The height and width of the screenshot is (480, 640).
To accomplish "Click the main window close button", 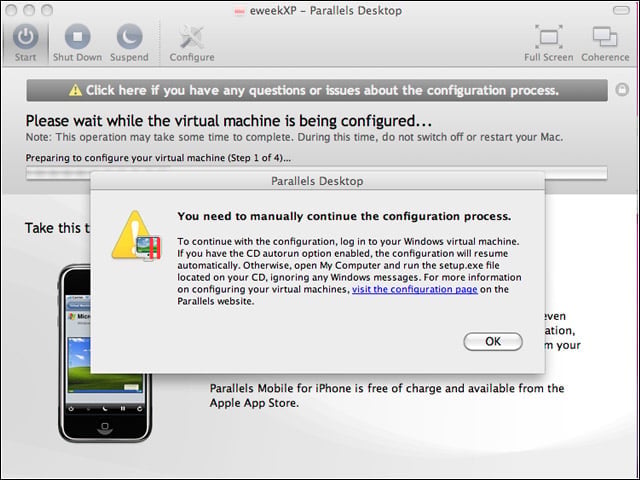I will (11, 10).
